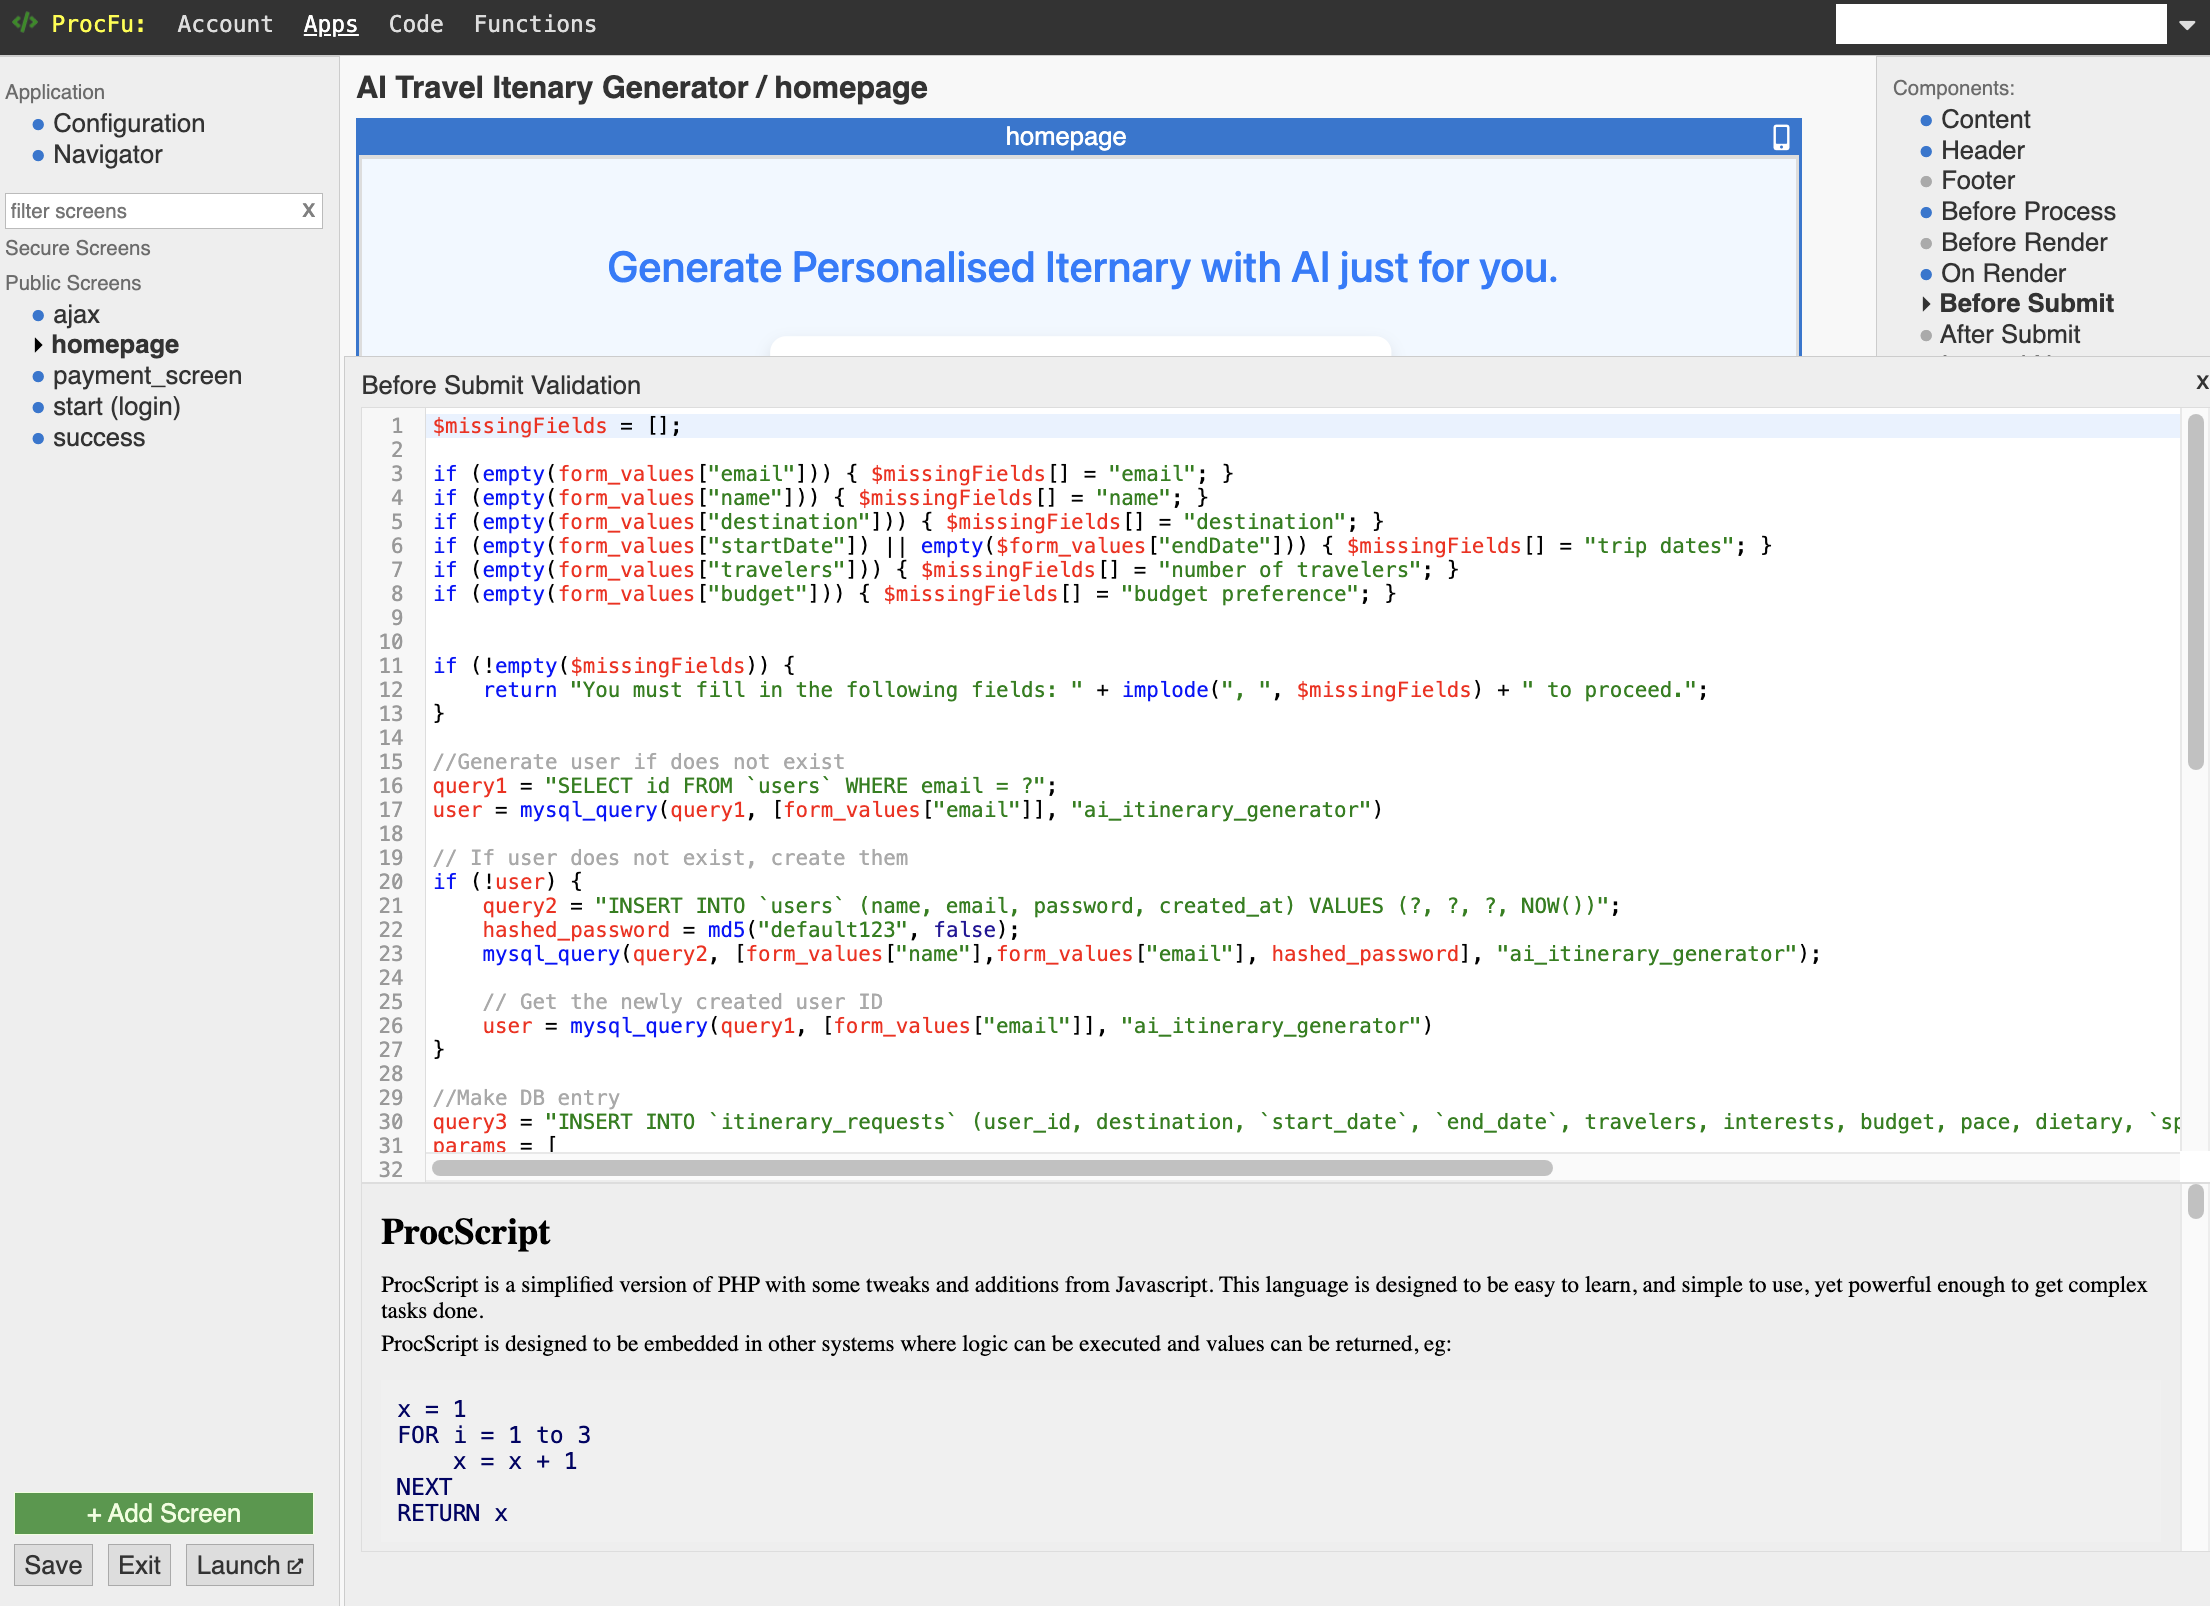This screenshot has height=1606, width=2210.
Task: Open the On Render component
Action: tap(2003, 273)
